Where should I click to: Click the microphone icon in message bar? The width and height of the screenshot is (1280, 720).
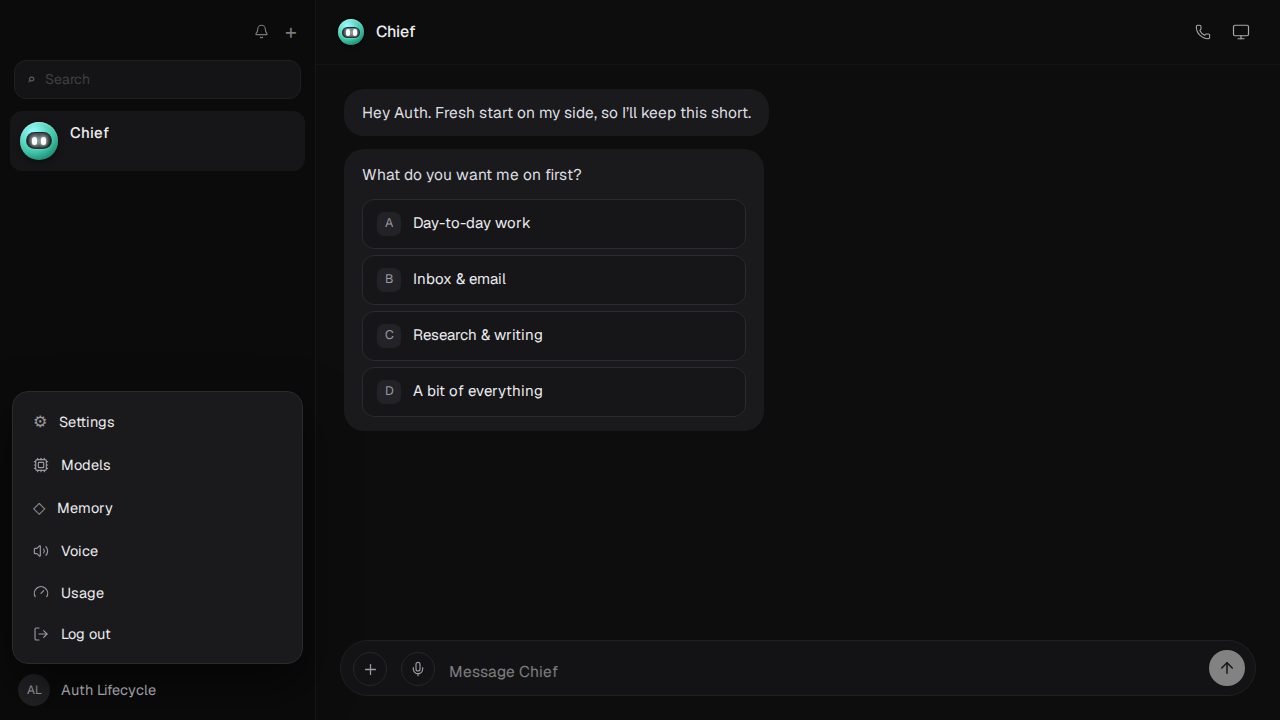(x=418, y=669)
